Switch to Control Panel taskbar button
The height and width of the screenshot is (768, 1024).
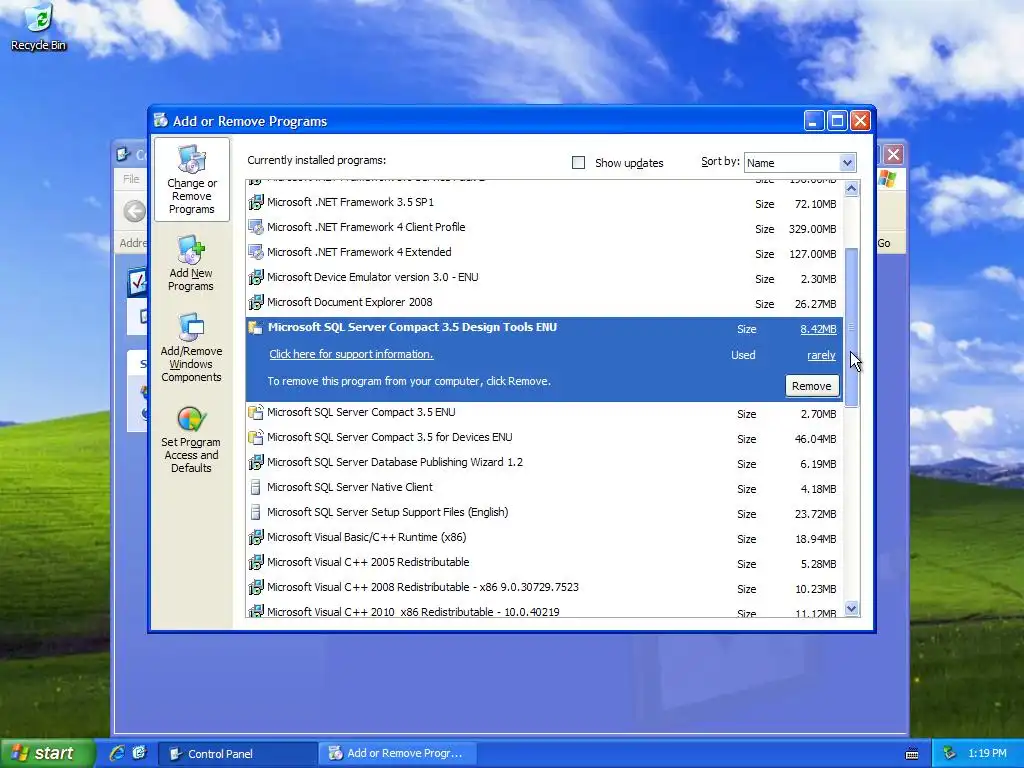[237, 754]
